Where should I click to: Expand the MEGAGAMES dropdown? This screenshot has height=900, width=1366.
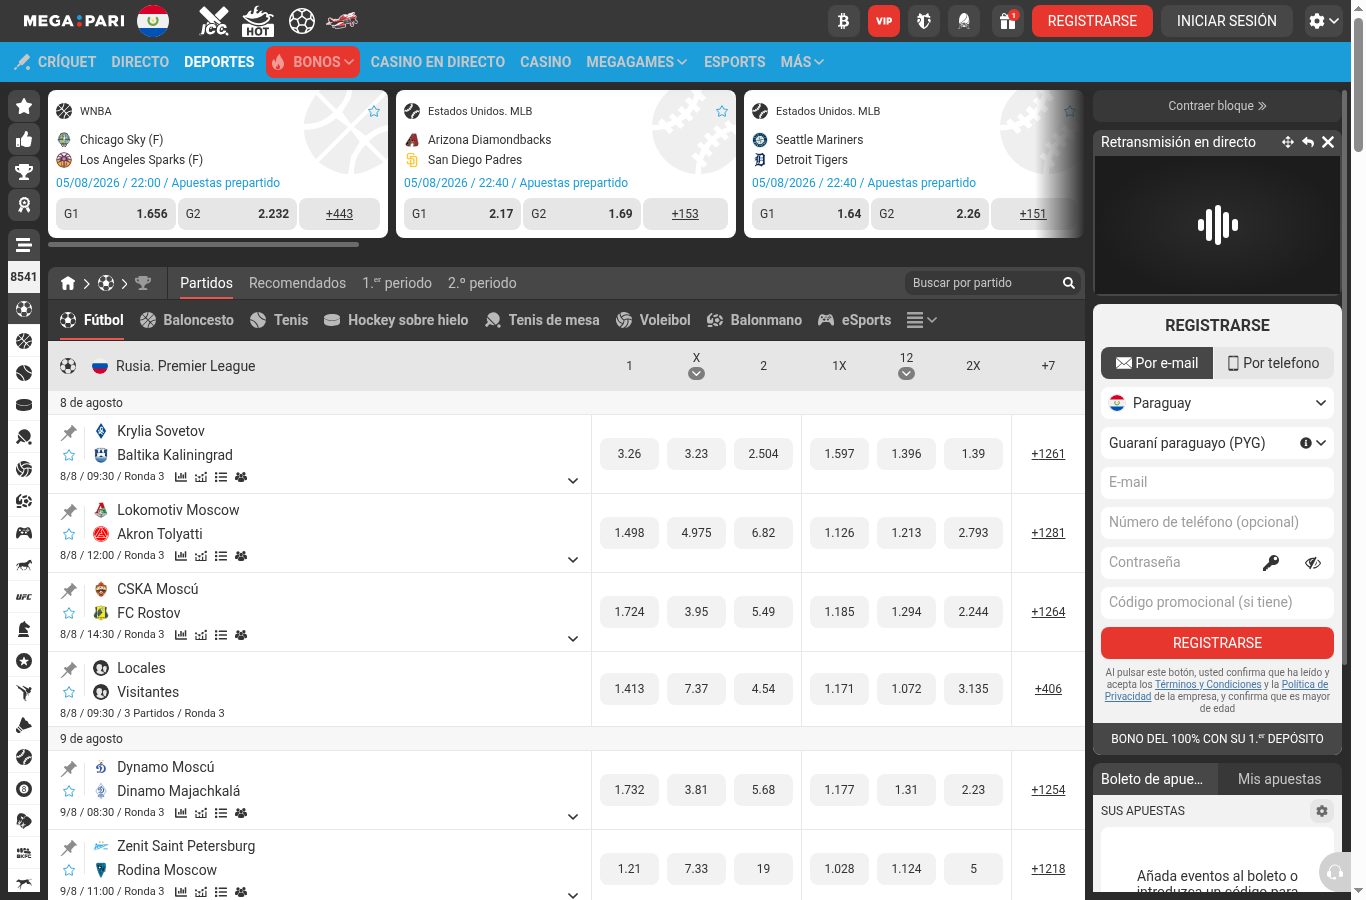(x=636, y=62)
